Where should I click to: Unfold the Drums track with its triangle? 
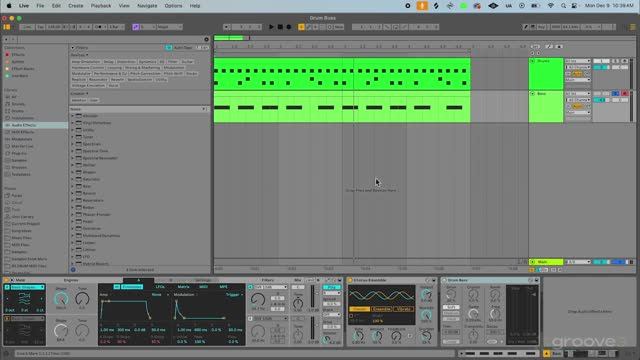[x=532, y=61]
